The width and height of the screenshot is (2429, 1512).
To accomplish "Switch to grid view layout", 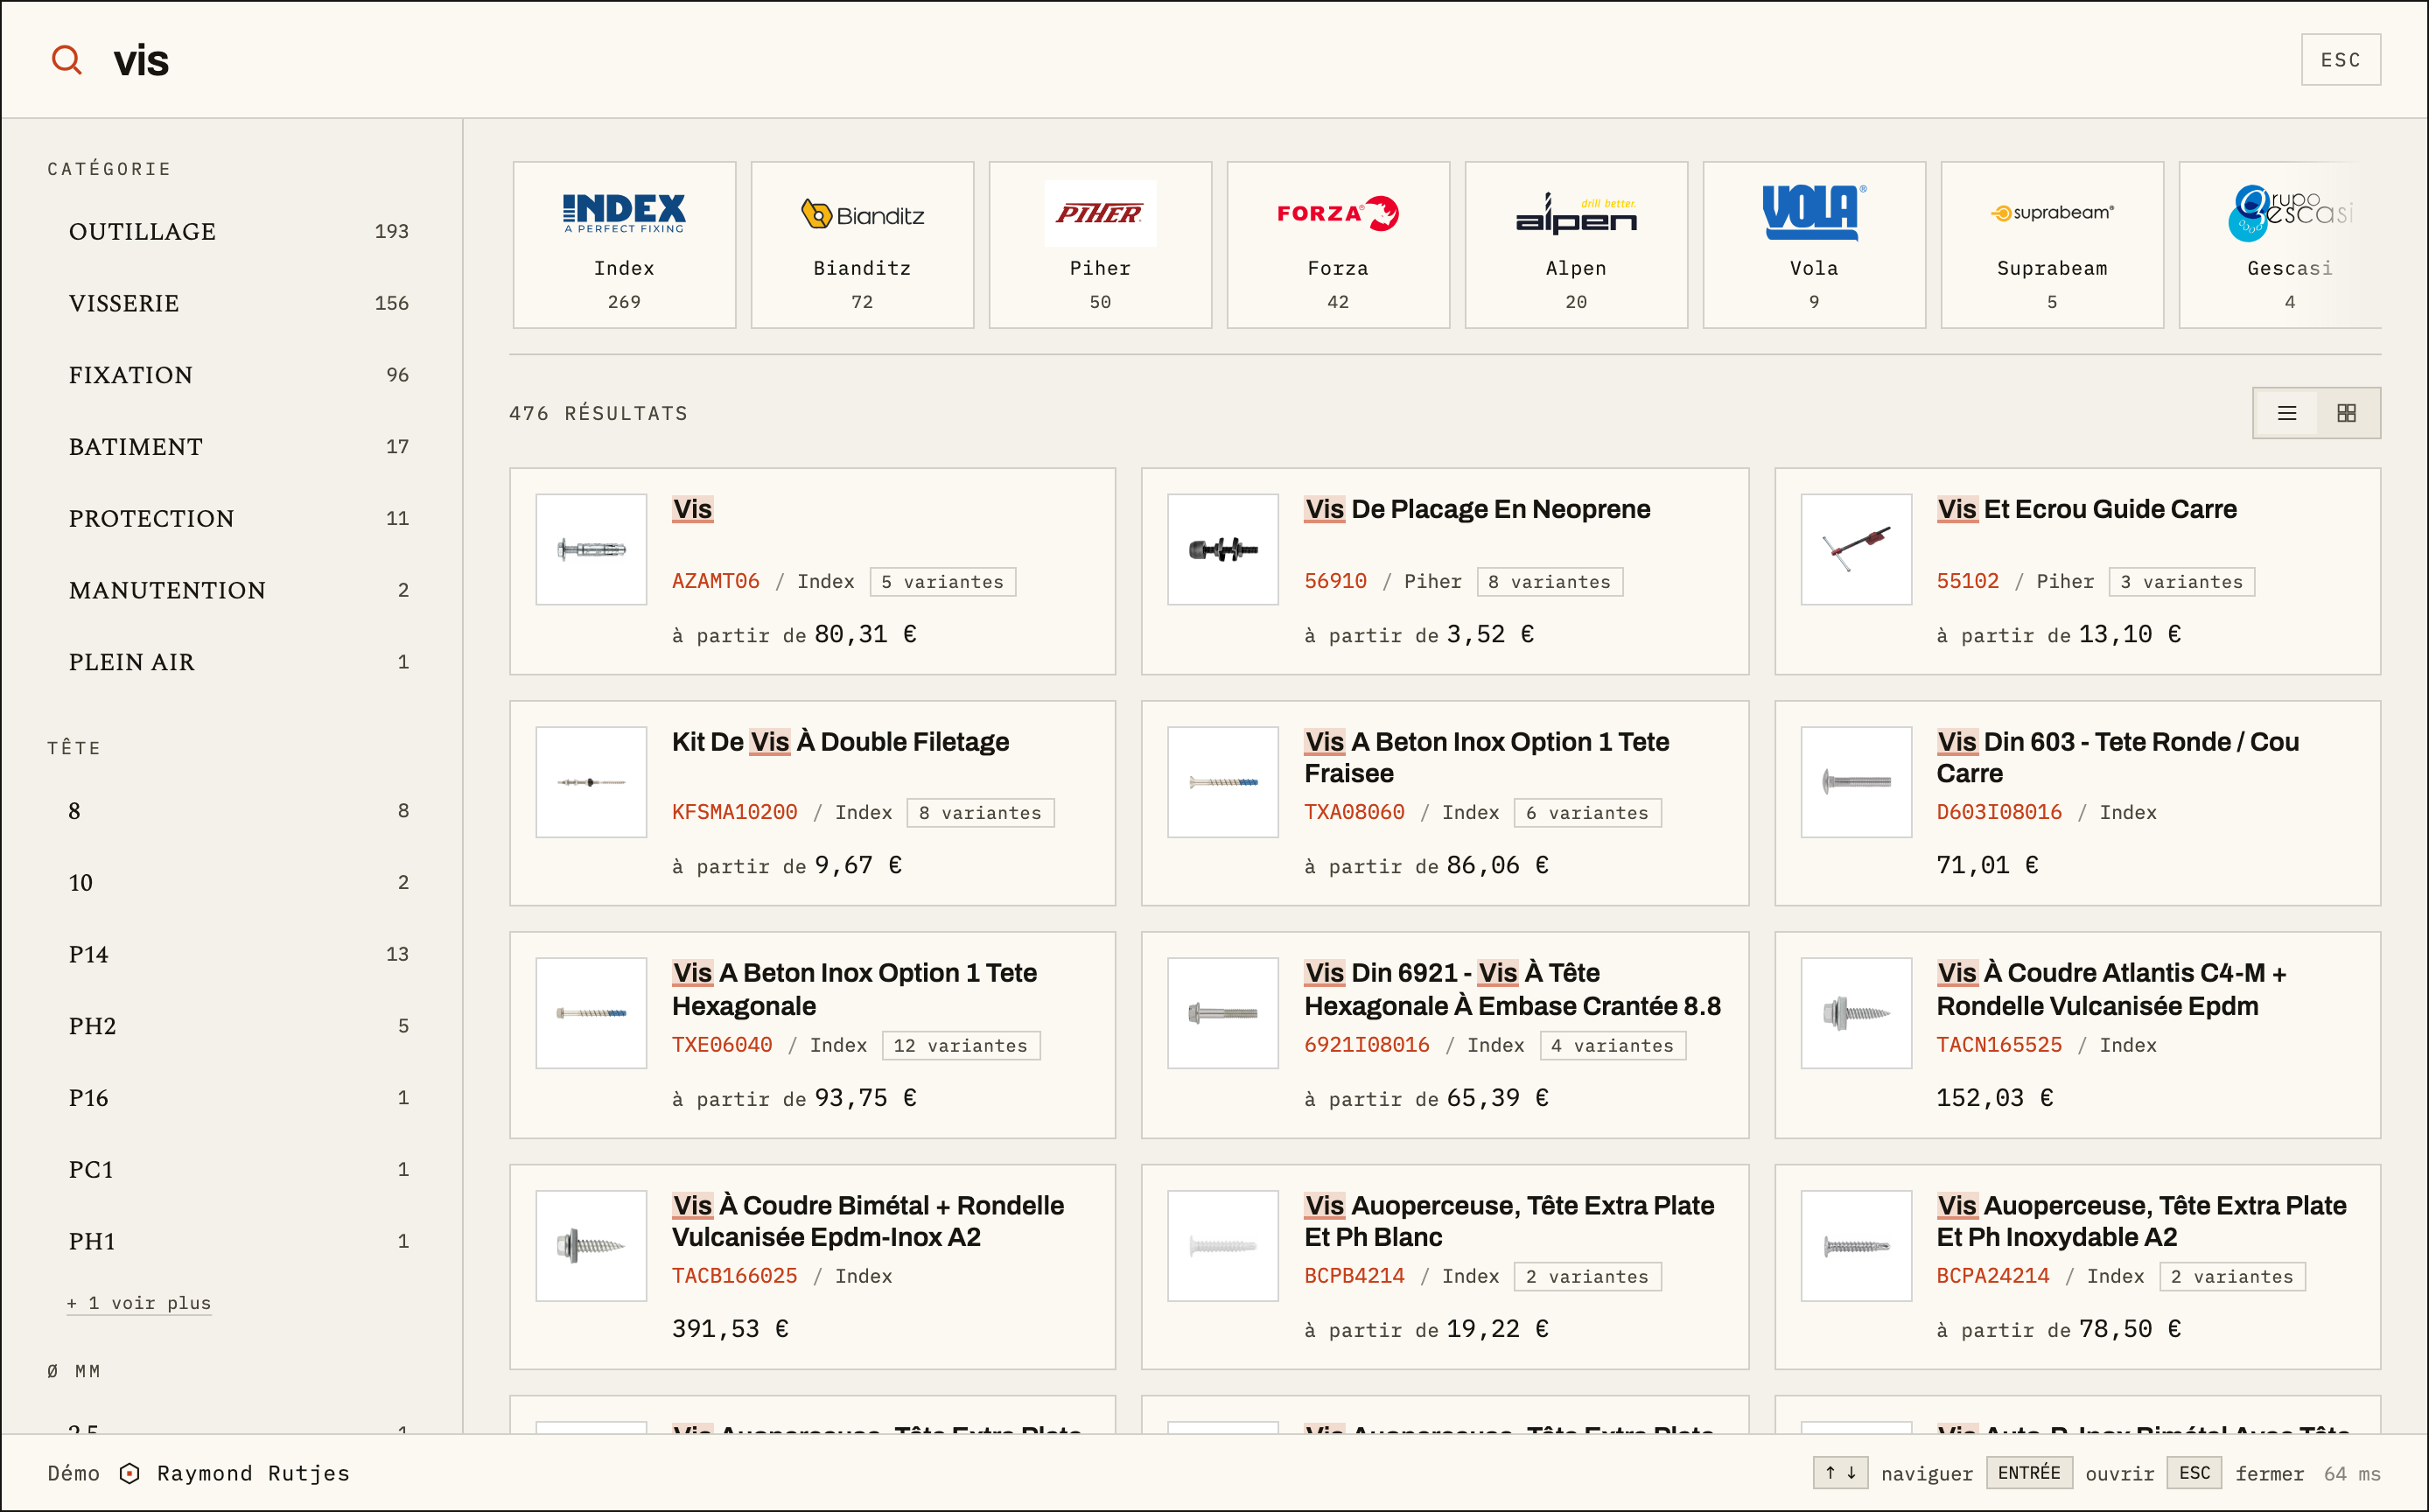I will point(2347,413).
